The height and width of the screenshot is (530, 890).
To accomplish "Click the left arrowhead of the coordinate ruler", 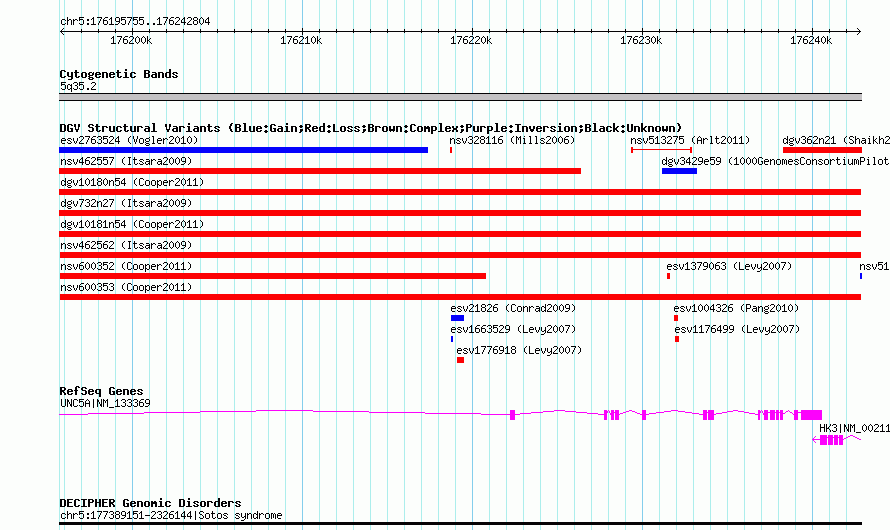I will coord(62,32).
